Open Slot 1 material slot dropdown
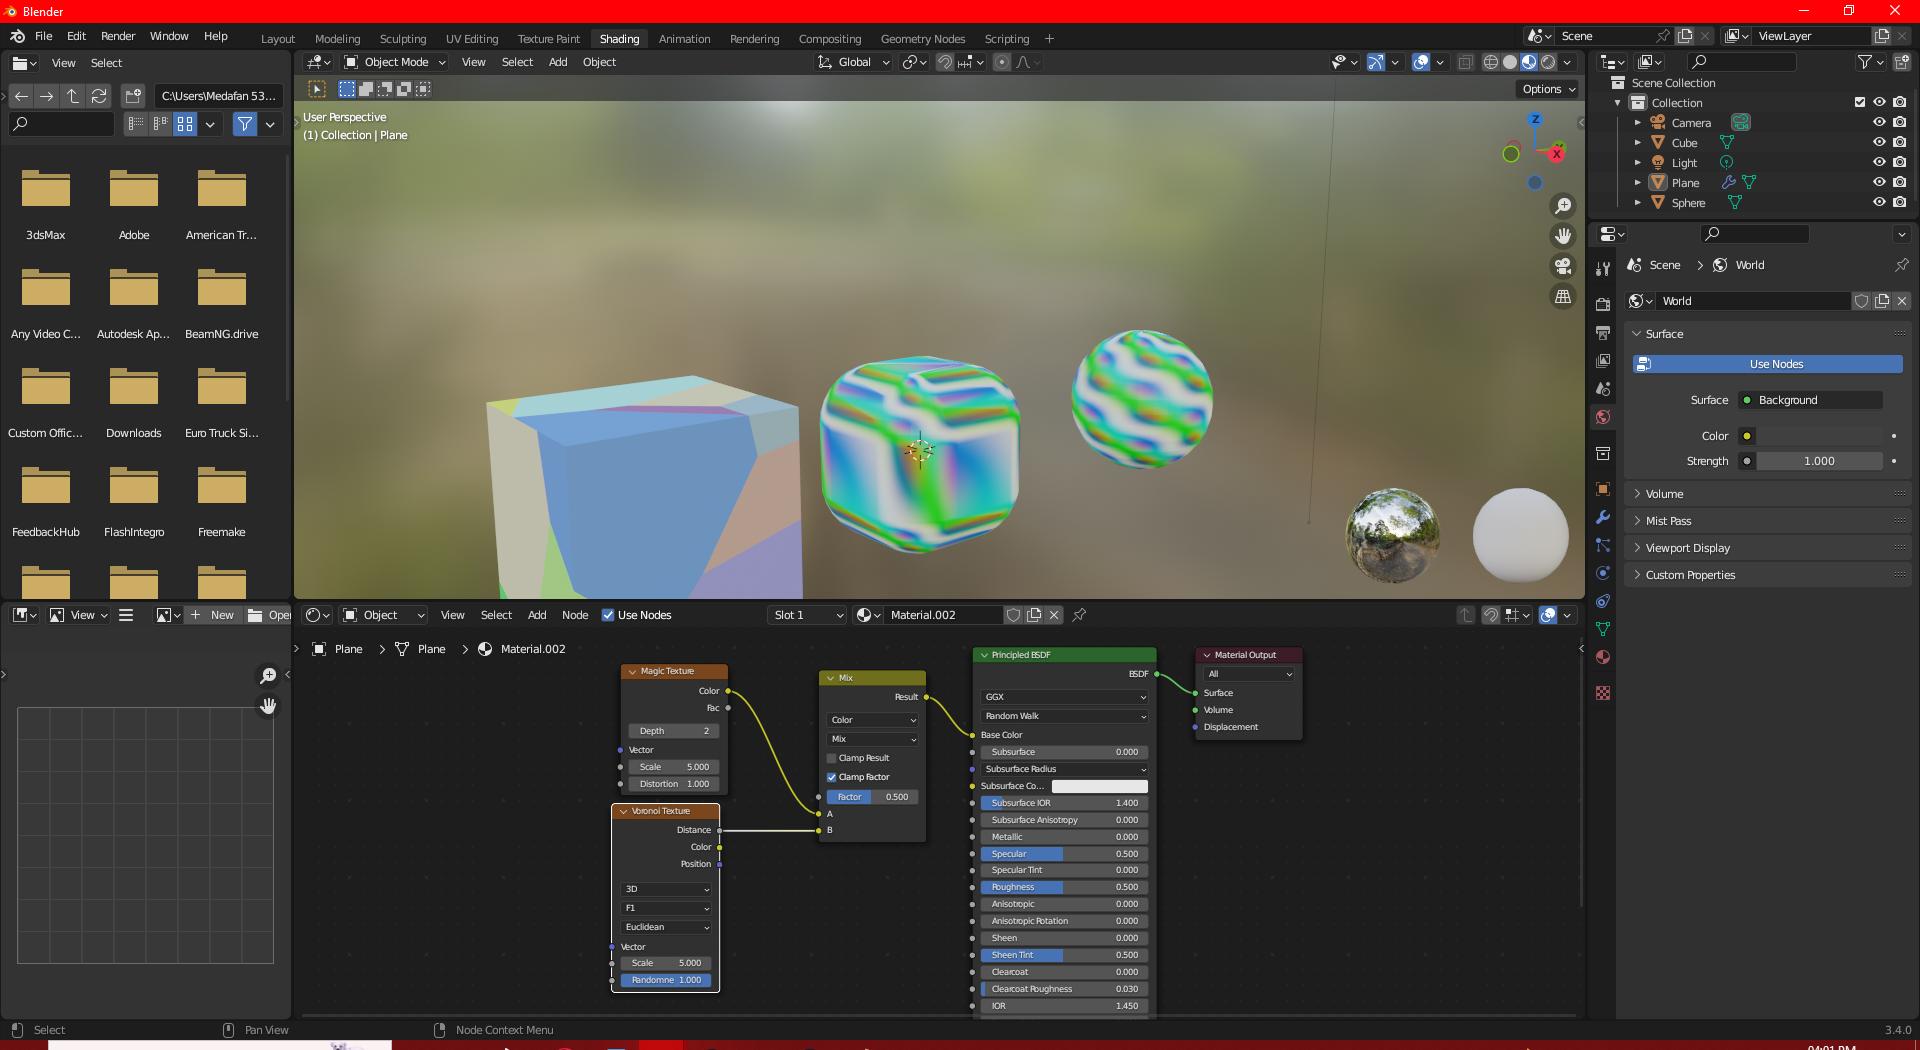 click(x=808, y=615)
